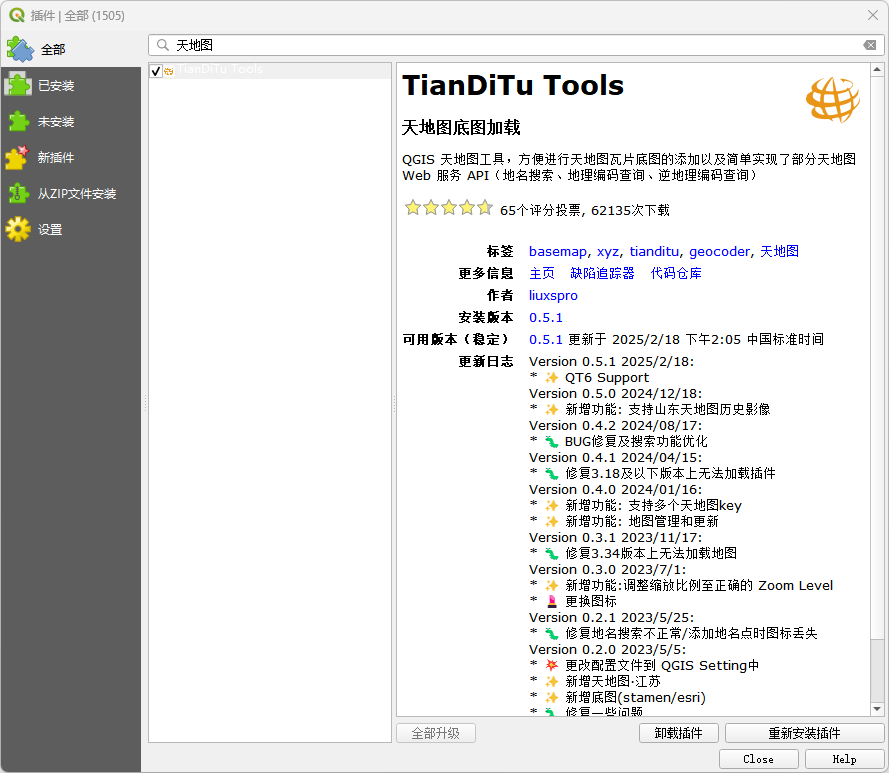
Task: Click changelog entry BUG修复及搜索功能优化
Action: click(636, 441)
